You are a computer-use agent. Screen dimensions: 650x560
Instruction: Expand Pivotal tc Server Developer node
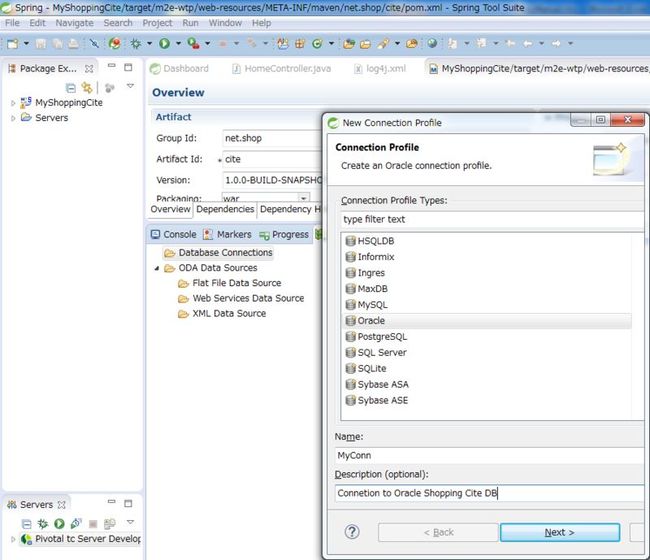pos(13,539)
